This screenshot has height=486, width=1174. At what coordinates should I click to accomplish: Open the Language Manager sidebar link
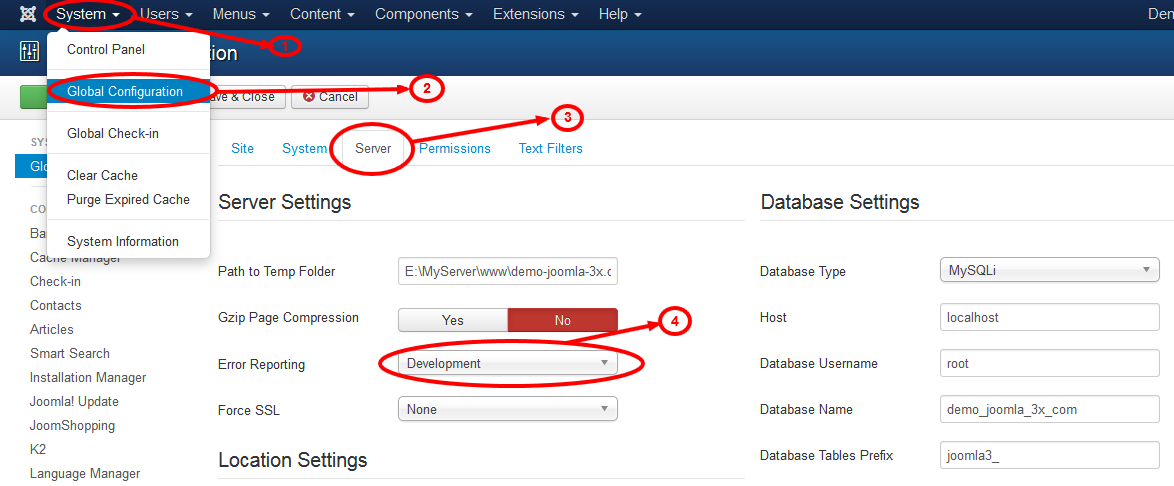click(85, 474)
